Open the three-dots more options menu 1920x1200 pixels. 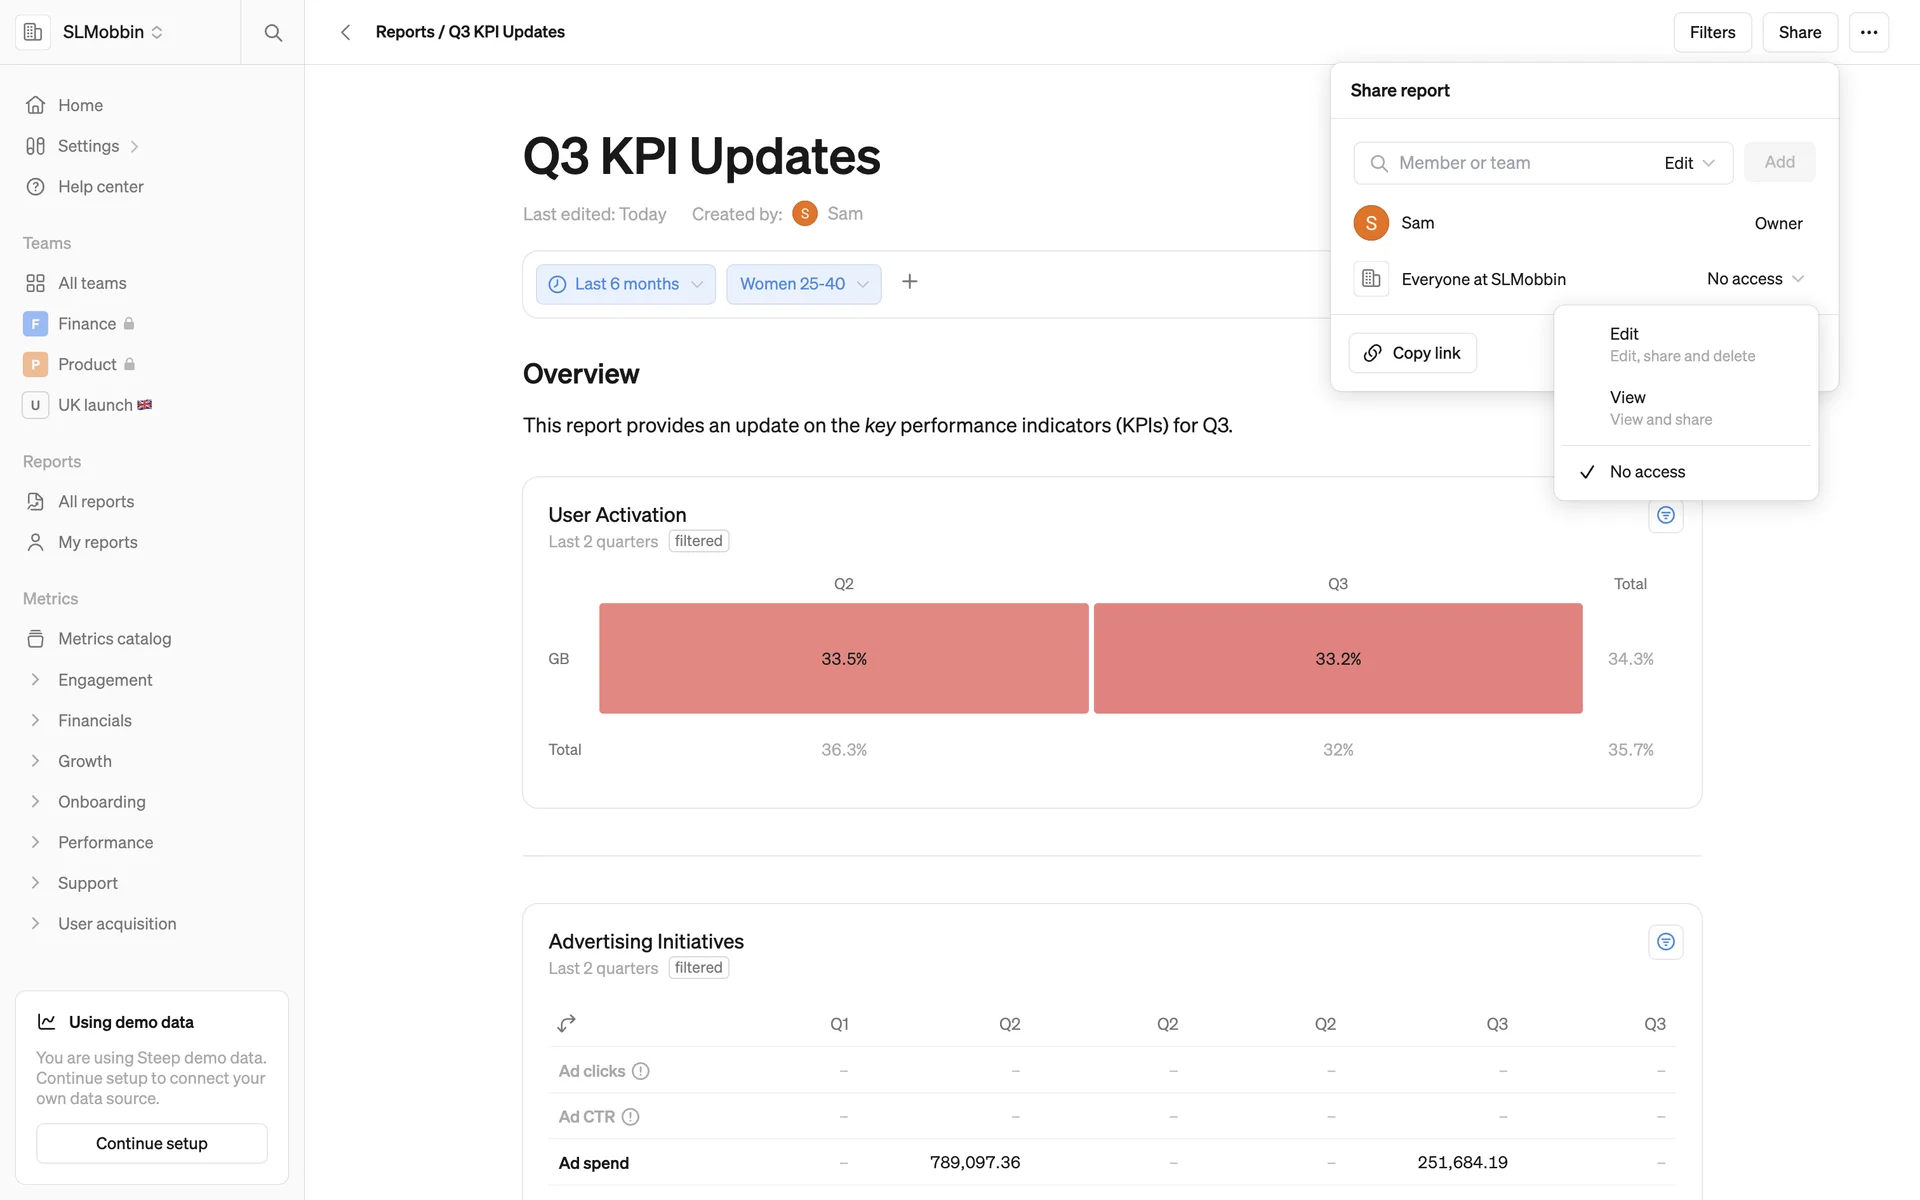tap(1868, 32)
